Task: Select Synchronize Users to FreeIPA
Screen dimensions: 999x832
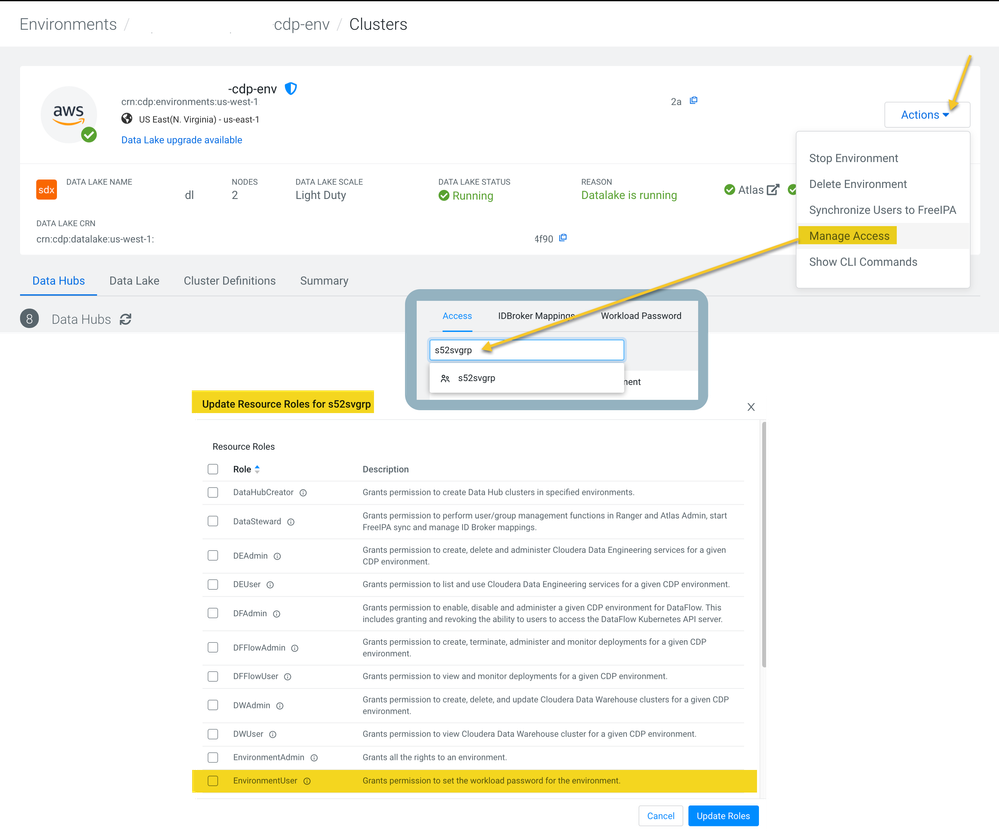Action: pos(882,210)
